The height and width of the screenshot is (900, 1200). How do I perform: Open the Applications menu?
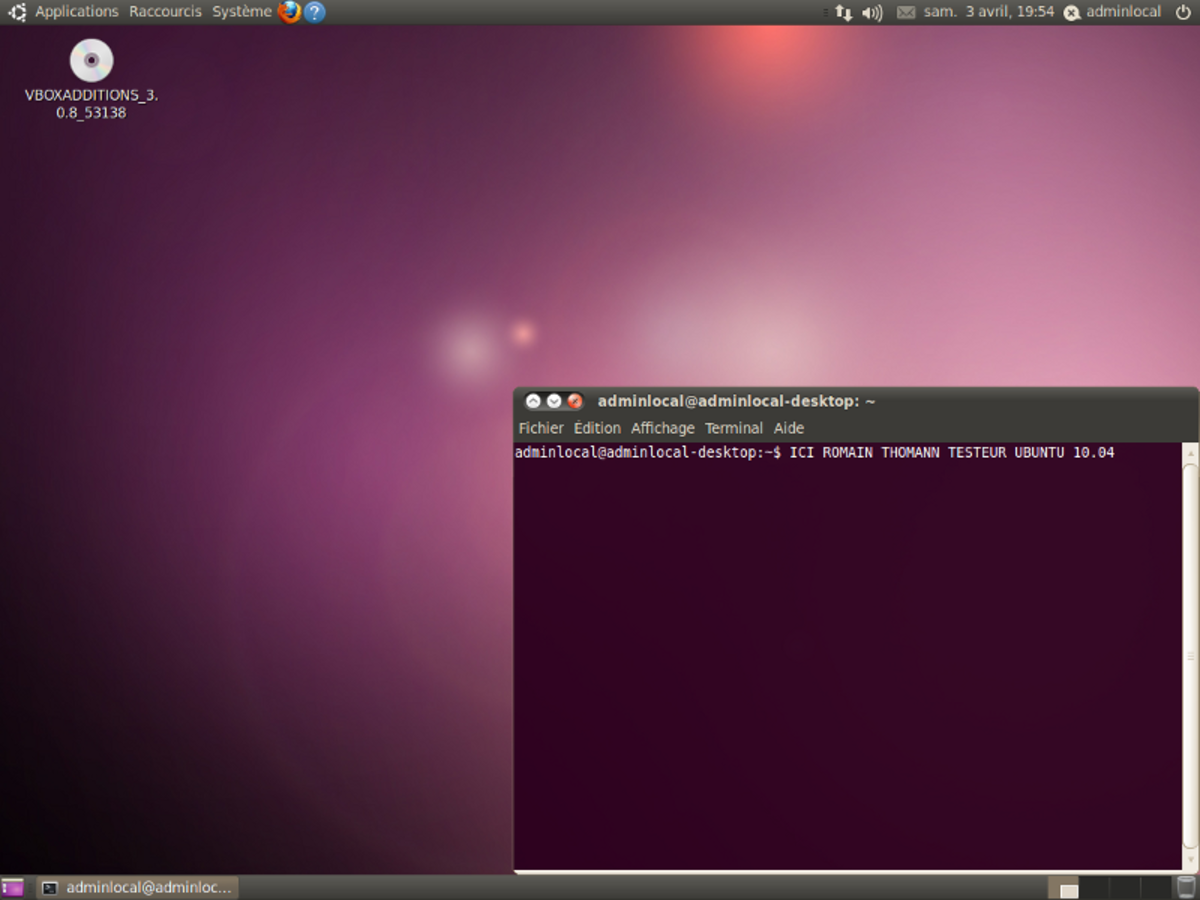coord(77,12)
